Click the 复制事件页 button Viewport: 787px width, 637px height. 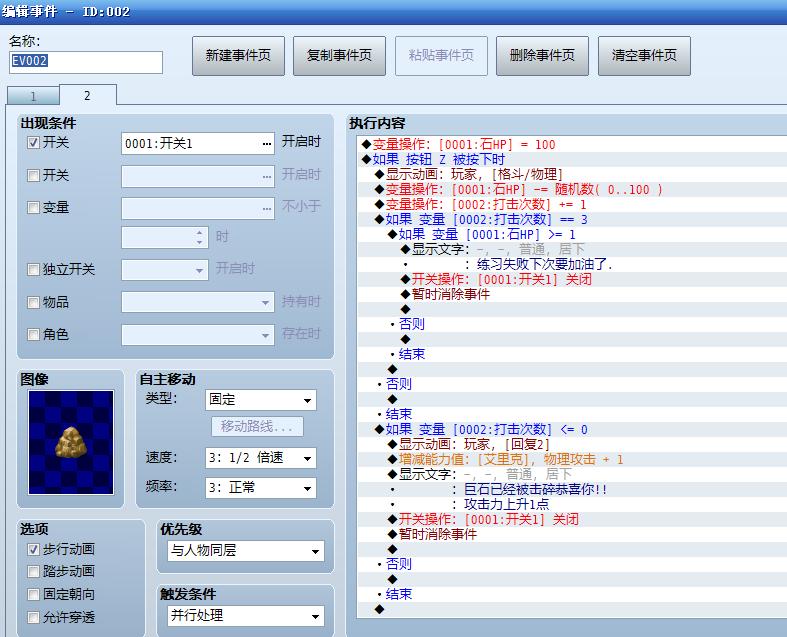pyautogui.click(x=339, y=56)
